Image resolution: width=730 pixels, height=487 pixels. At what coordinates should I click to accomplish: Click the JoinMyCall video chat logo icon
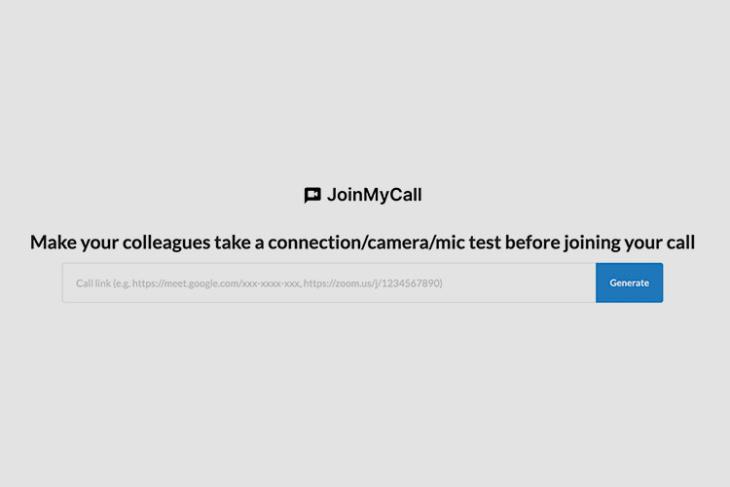click(x=312, y=195)
